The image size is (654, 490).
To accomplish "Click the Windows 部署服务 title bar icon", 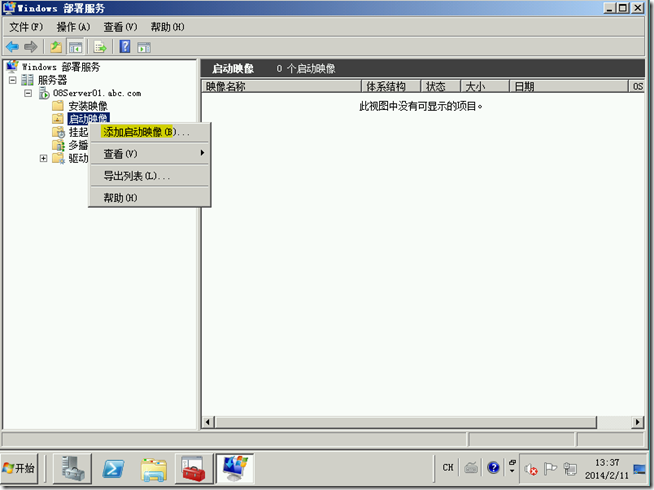I will 9,8.
